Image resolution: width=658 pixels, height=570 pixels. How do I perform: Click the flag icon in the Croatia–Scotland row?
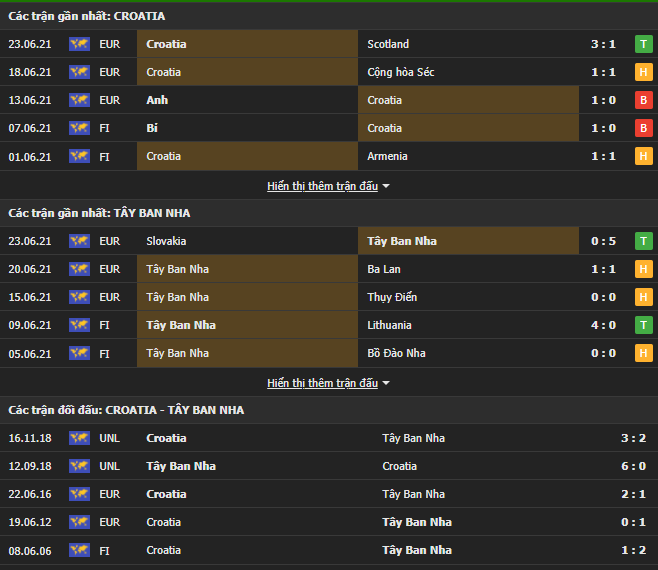[79, 44]
